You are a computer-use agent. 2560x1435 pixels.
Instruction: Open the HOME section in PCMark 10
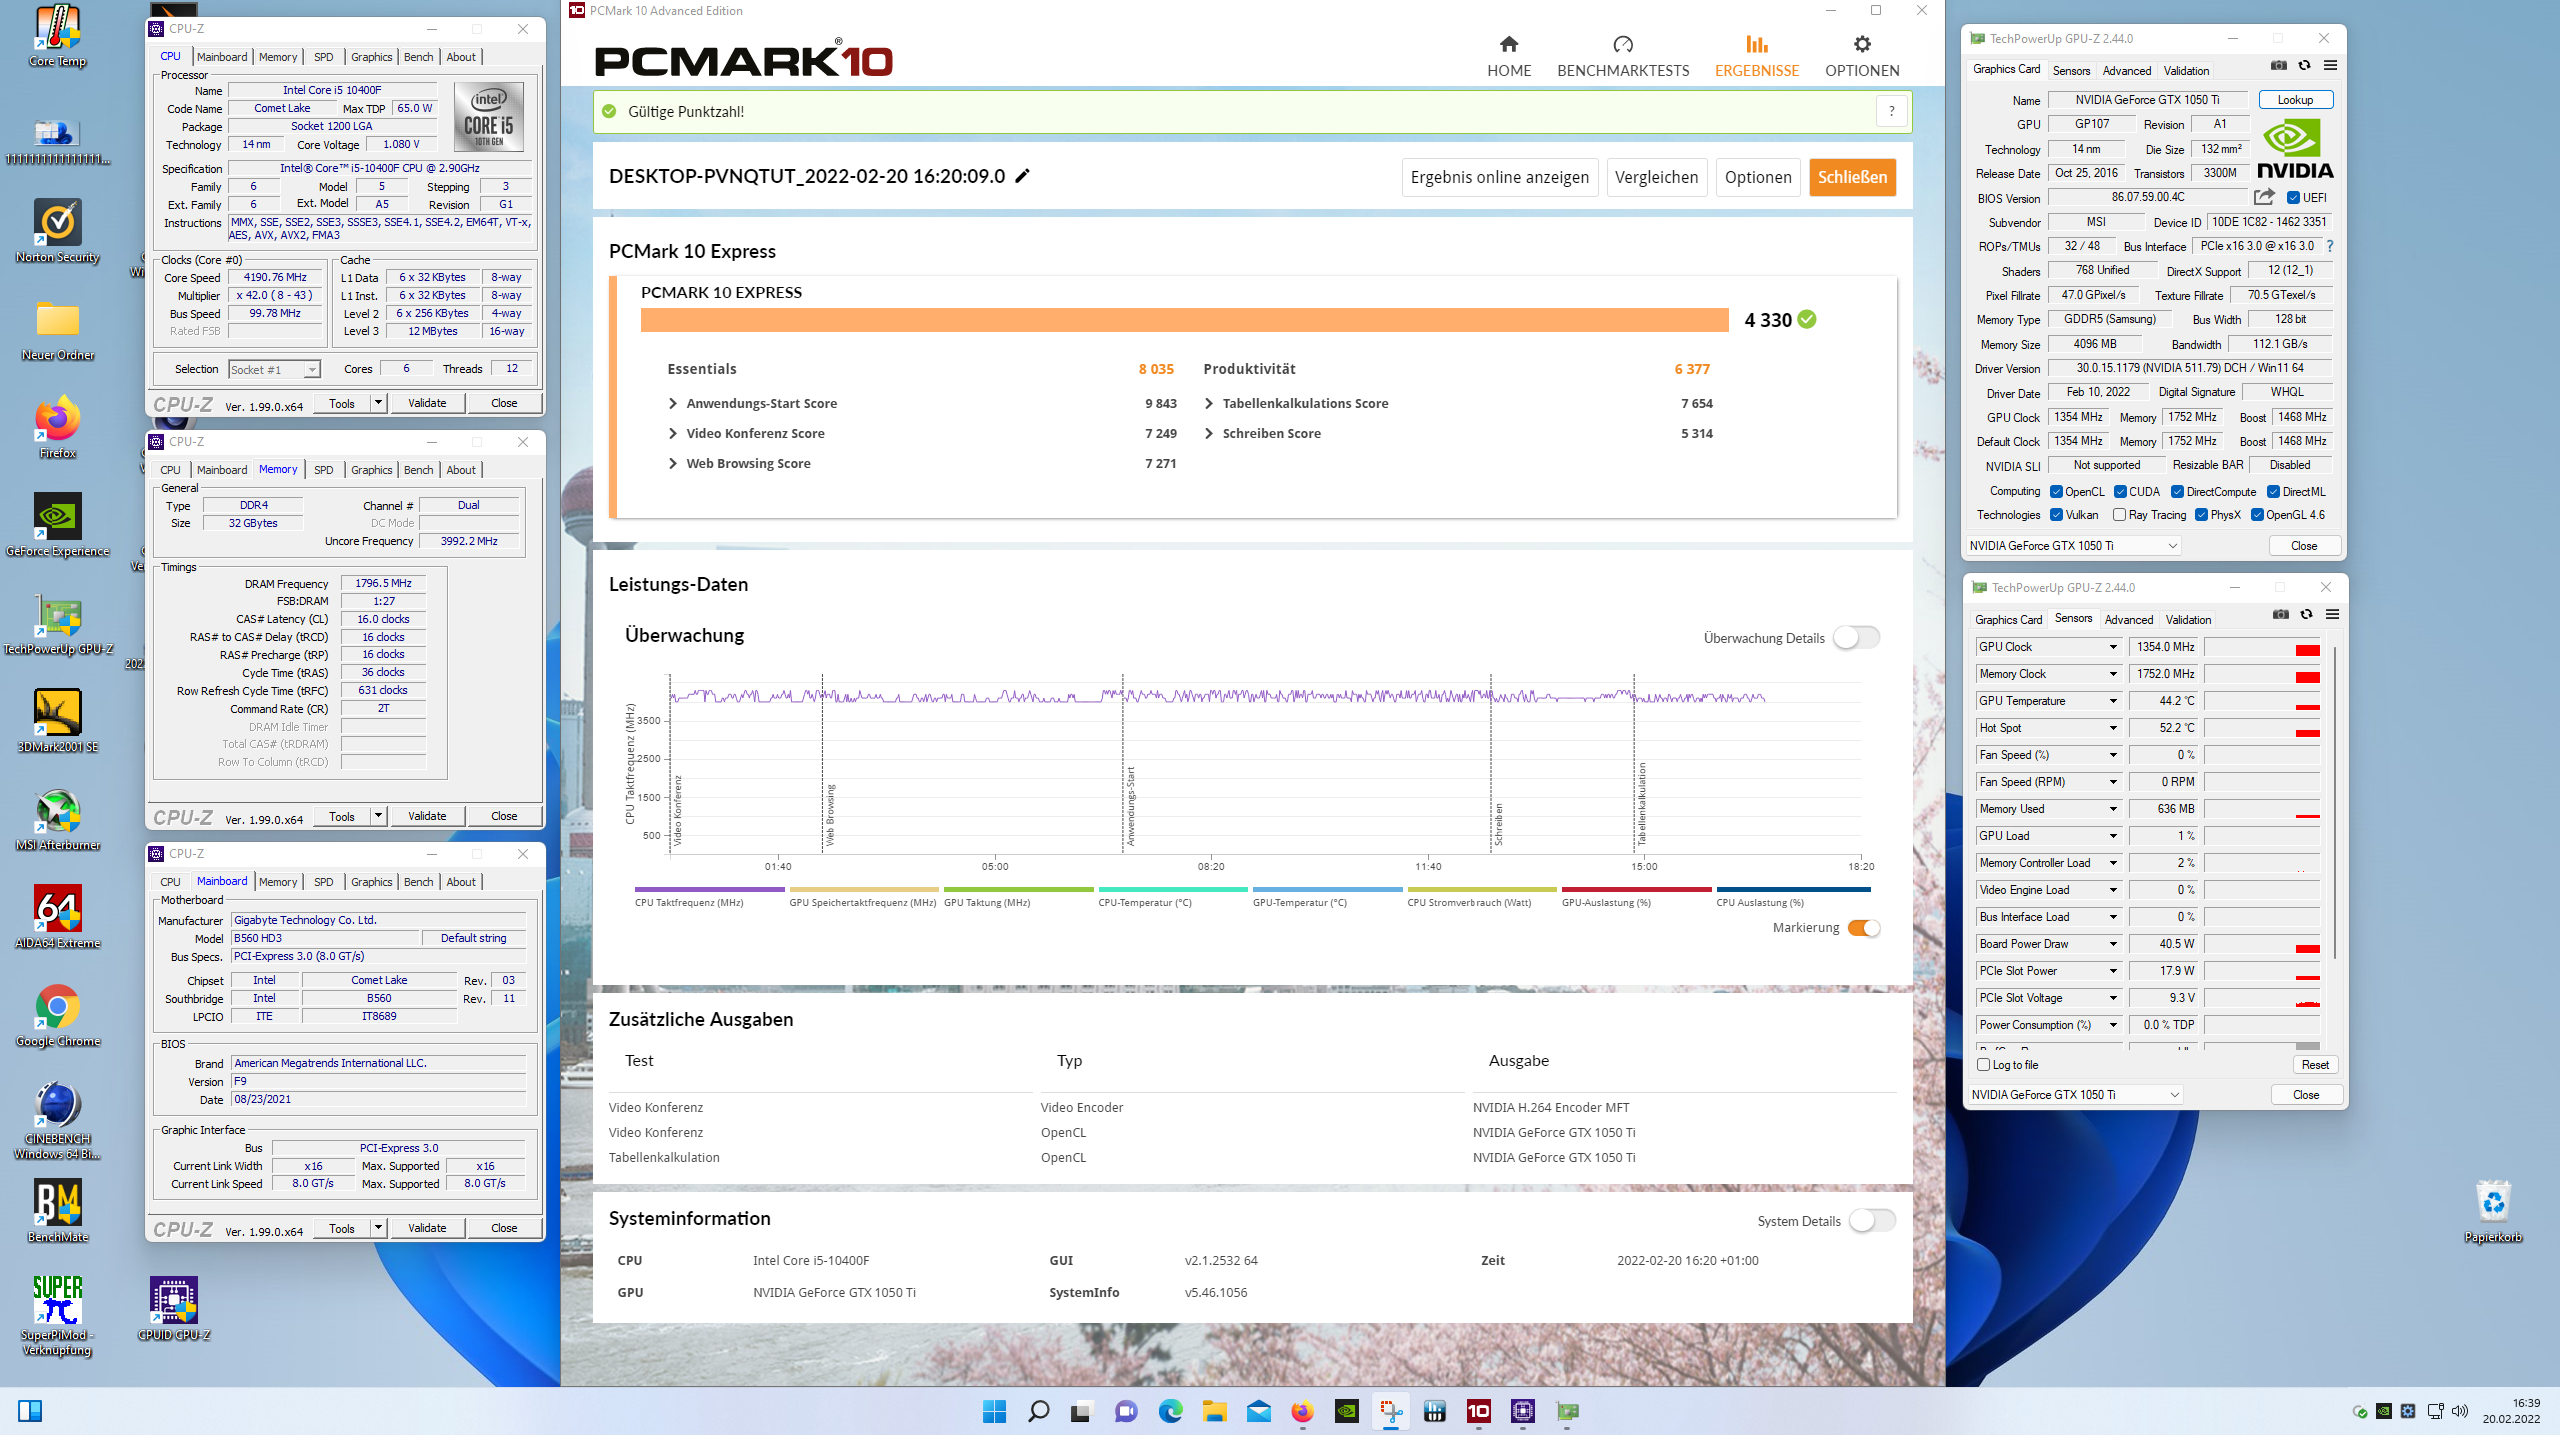tap(1508, 56)
